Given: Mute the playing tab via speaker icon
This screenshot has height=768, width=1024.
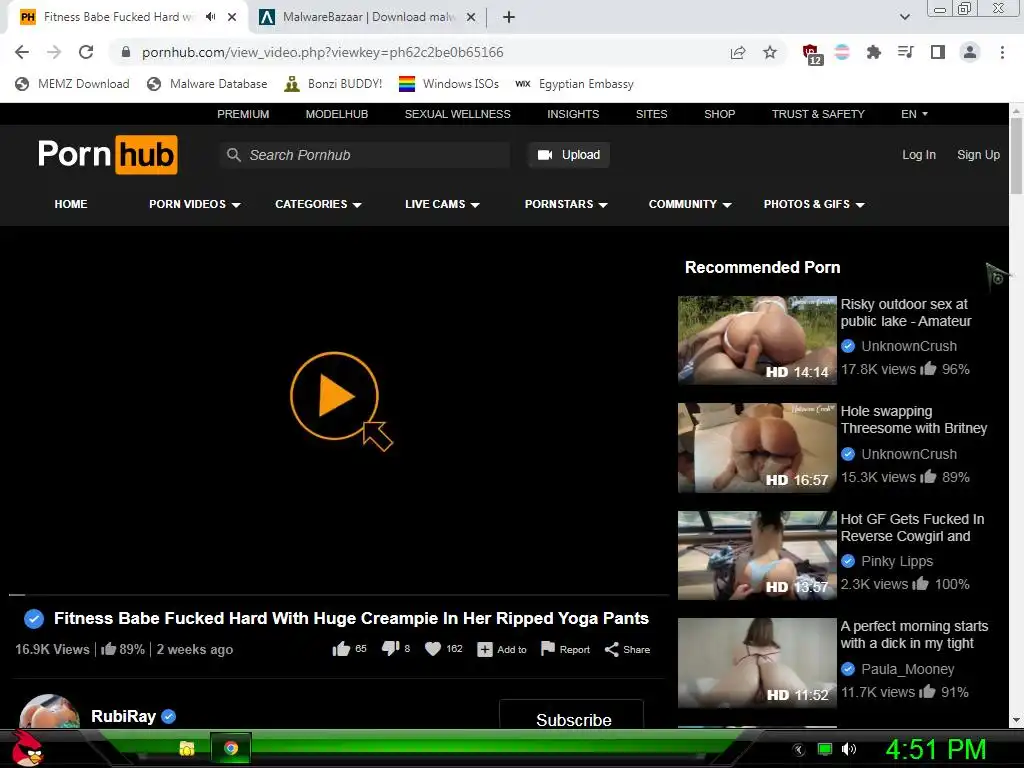Looking at the screenshot, I should [210, 17].
